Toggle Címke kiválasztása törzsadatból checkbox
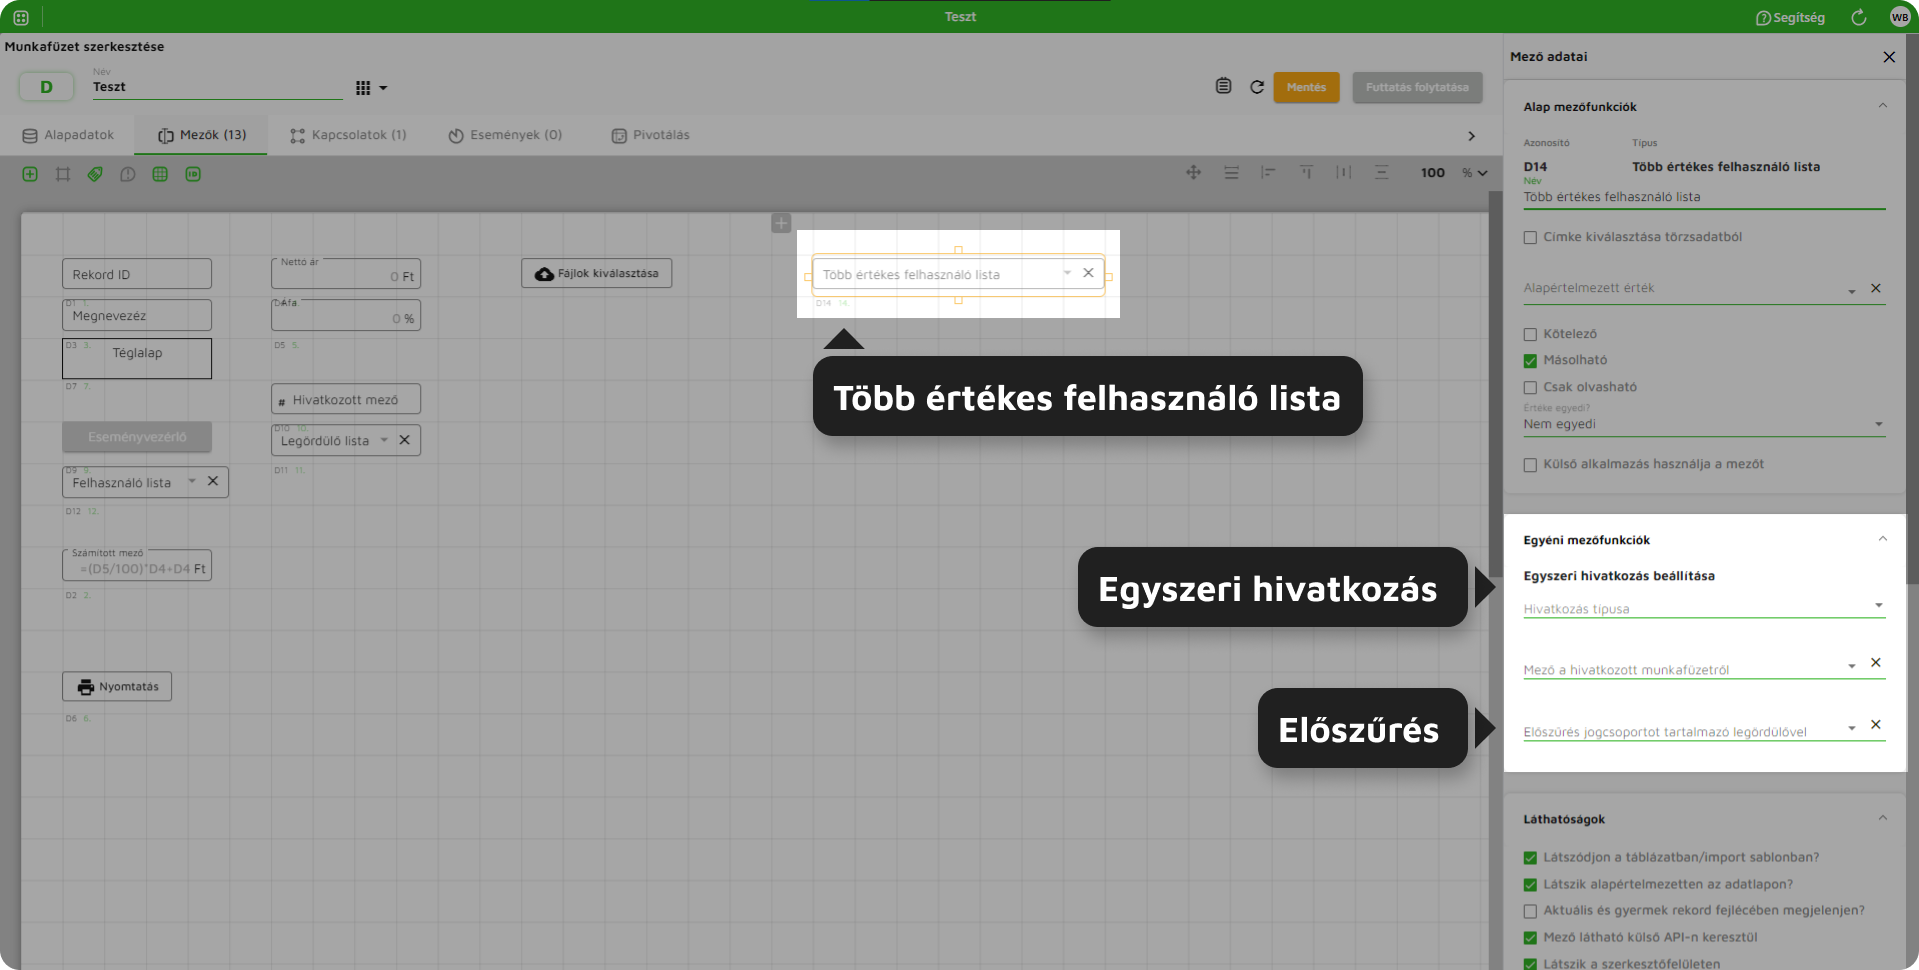Screen dimensions: 1919x970 (1530, 237)
